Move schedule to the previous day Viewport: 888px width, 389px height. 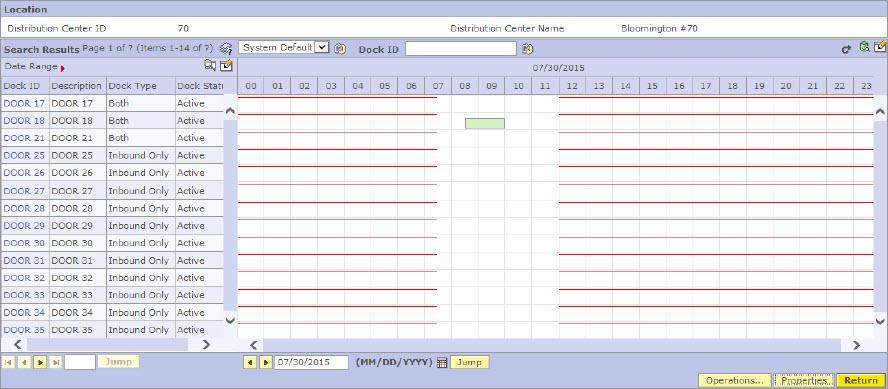(x=249, y=362)
